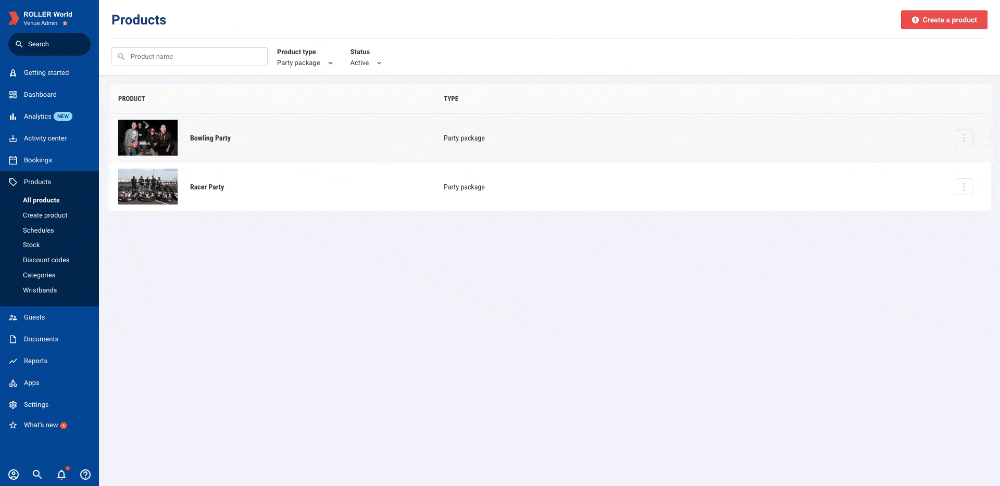Click Create a product button

(944, 20)
